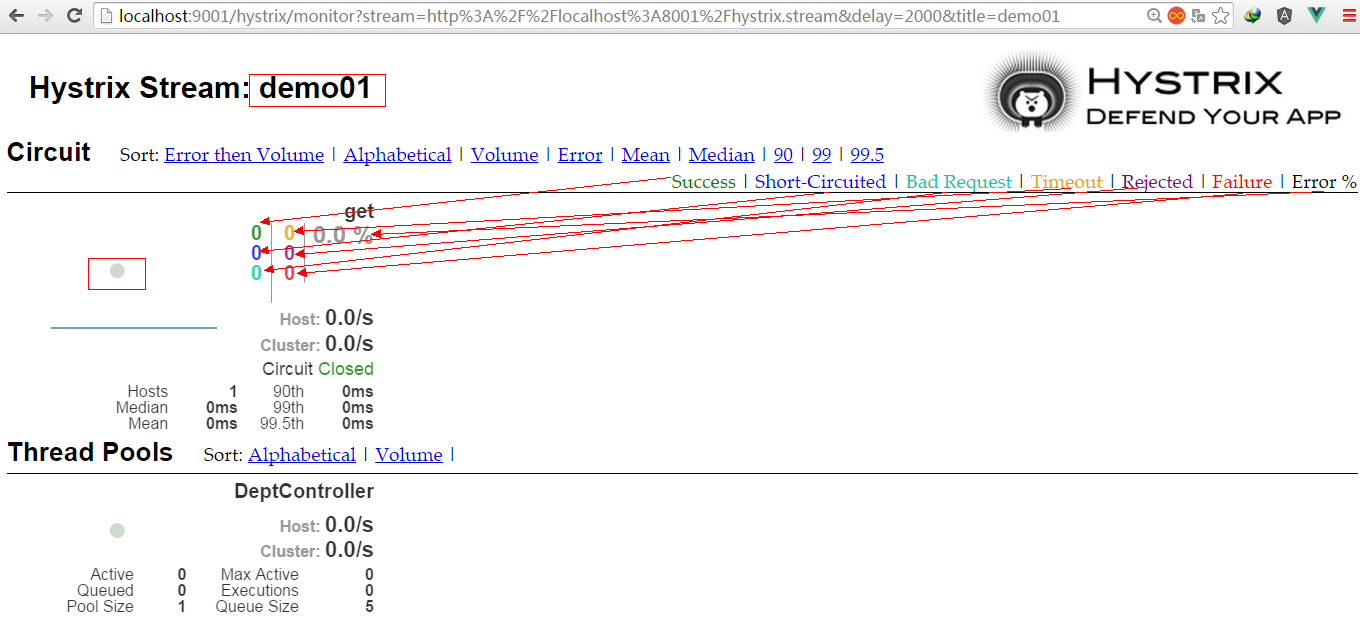Click the DeptController thread pool health circle
This screenshot has width=1360, height=638.
click(x=117, y=530)
